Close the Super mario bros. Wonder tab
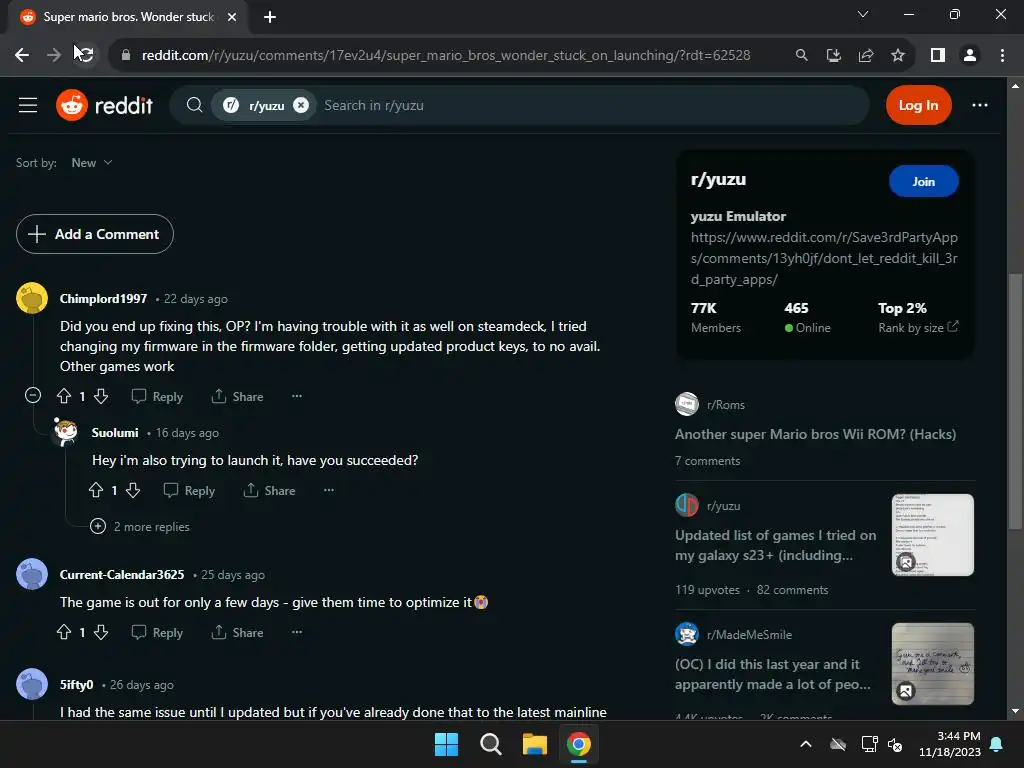This screenshot has height=768, width=1024. (232, 17)
